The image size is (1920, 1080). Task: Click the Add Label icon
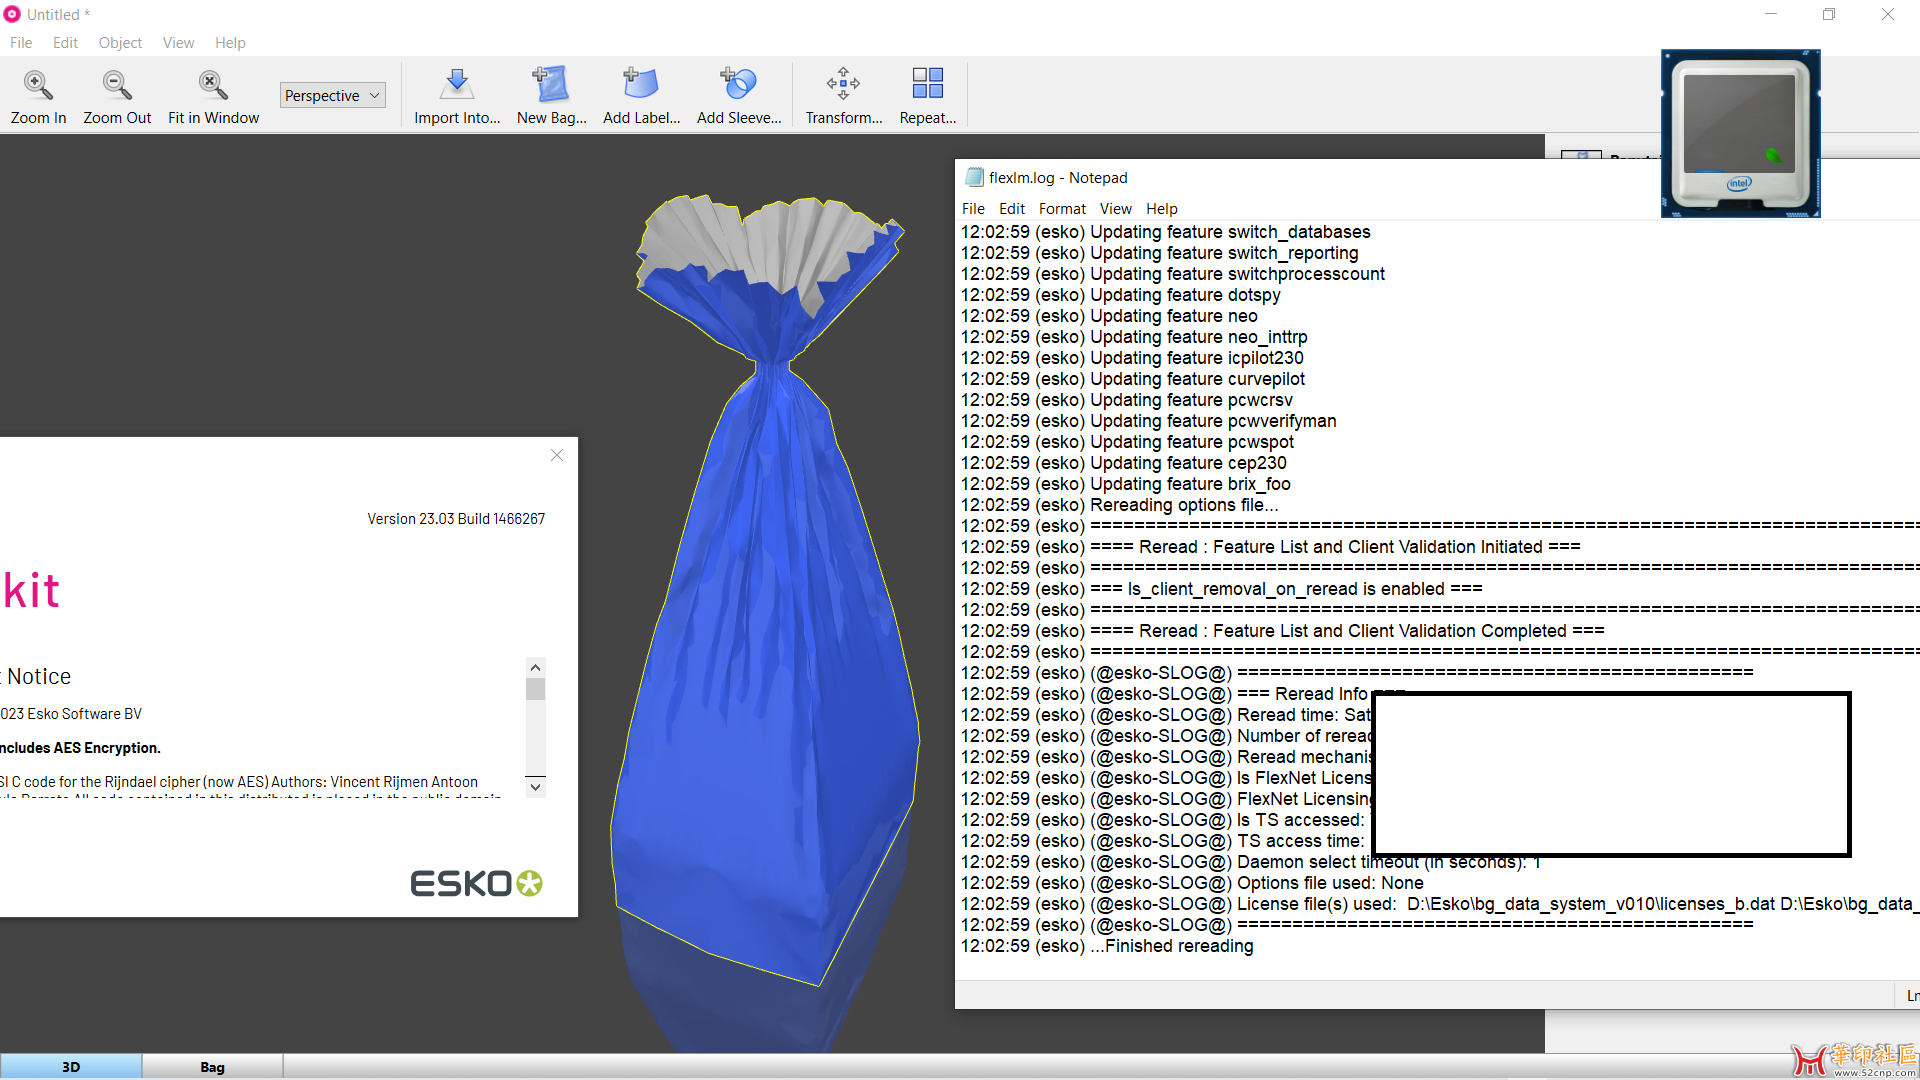coord(641,86)
